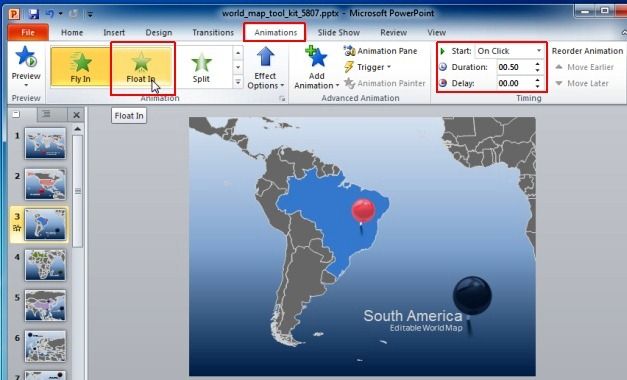Close the slide thumbnail pane
Screen dimensions: 627x380
76,115
